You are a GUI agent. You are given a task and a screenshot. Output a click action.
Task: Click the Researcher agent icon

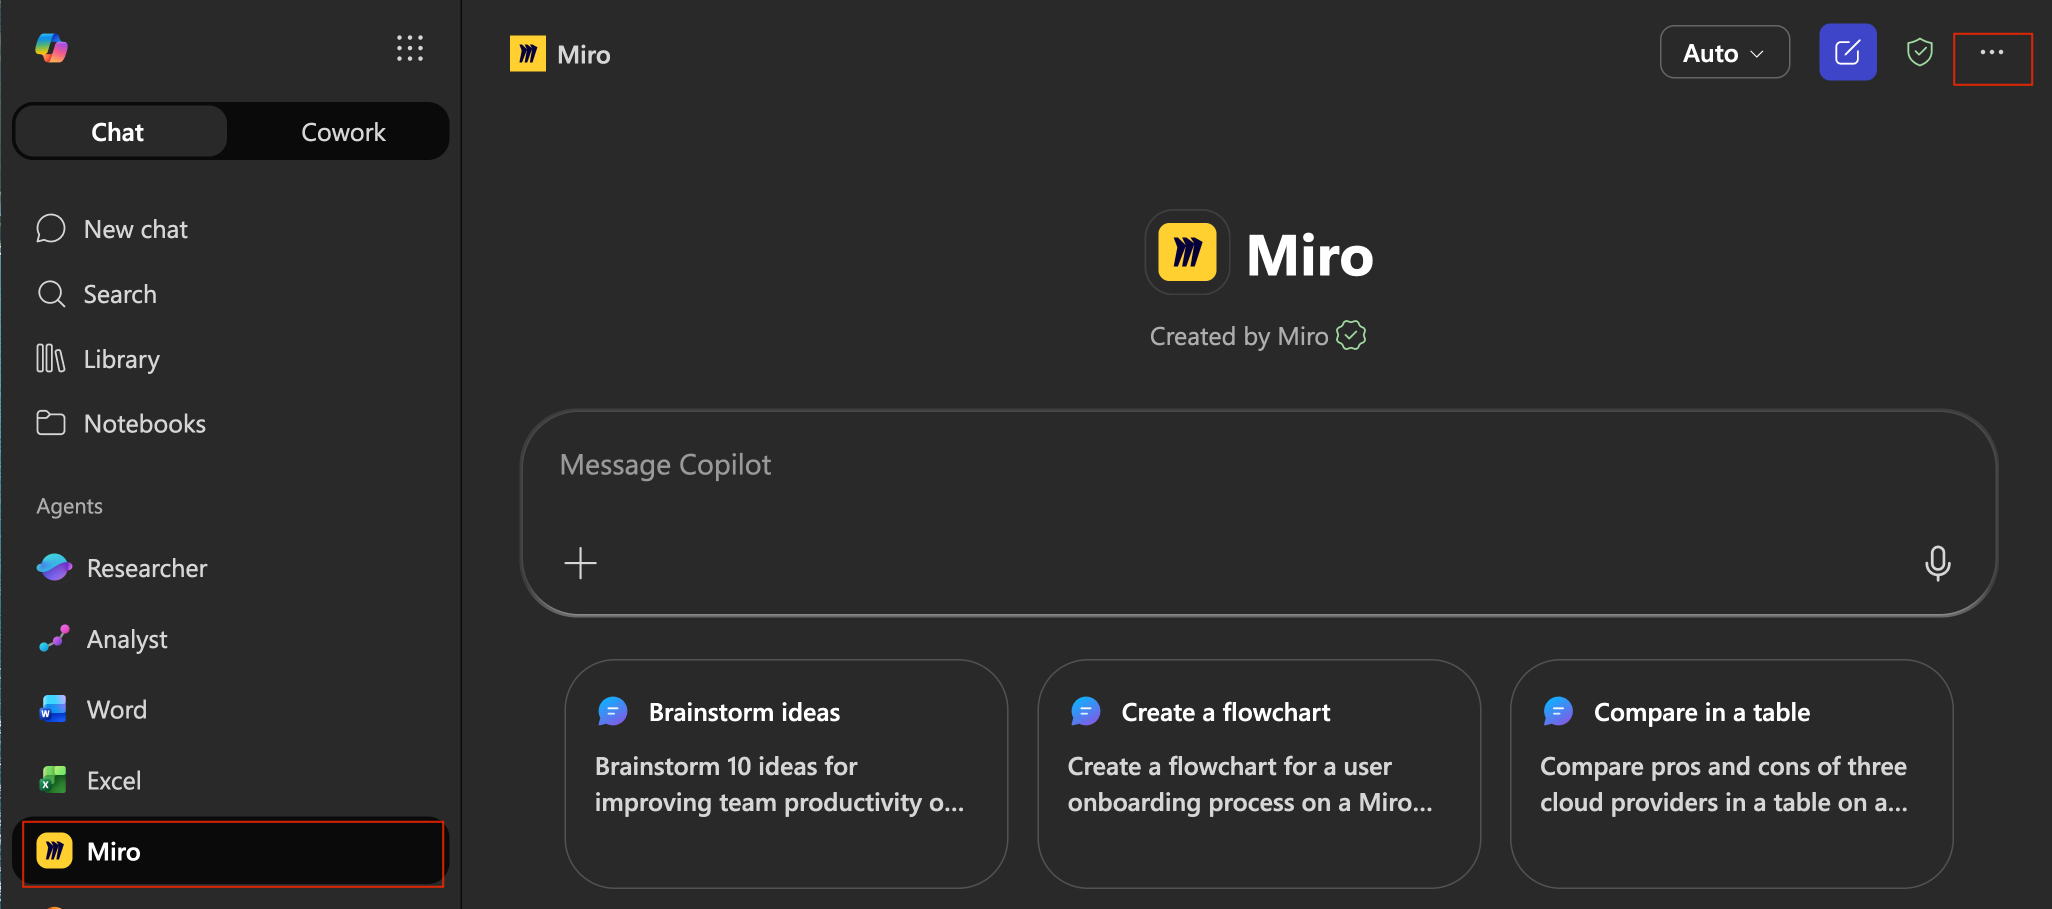(x=54, y=568)
